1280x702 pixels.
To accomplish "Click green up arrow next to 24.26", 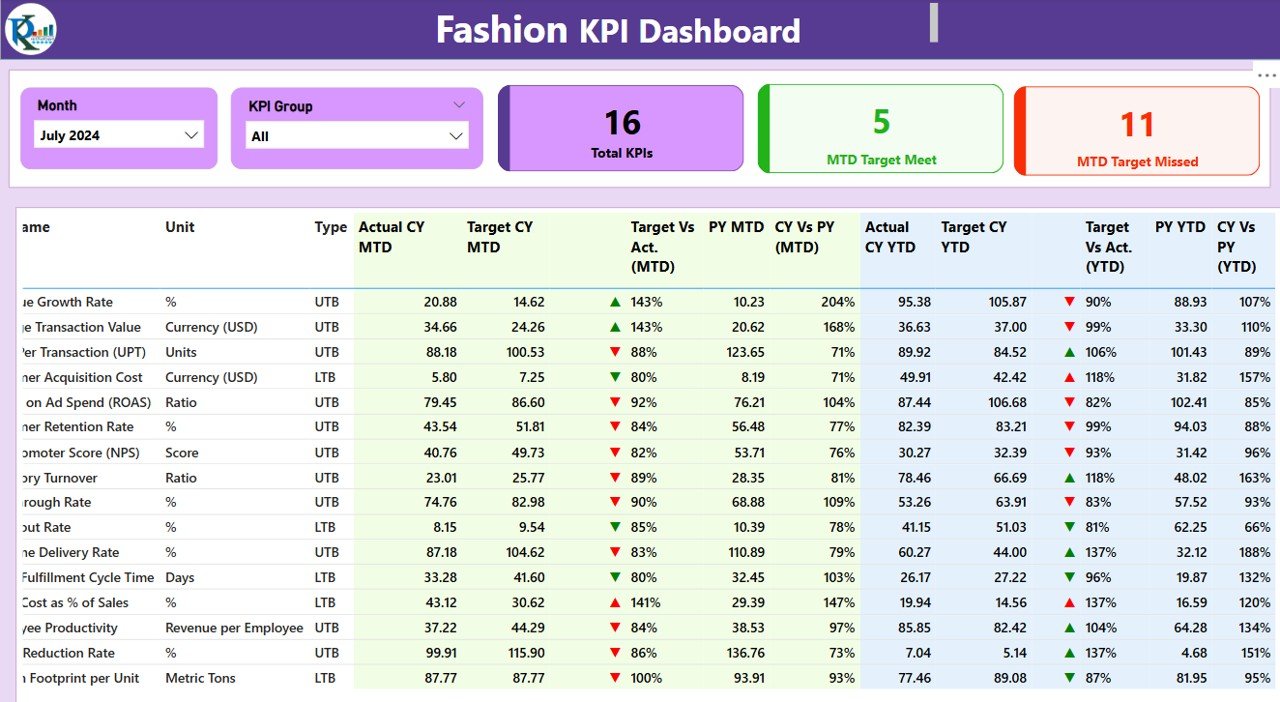I will click(615, 327).
